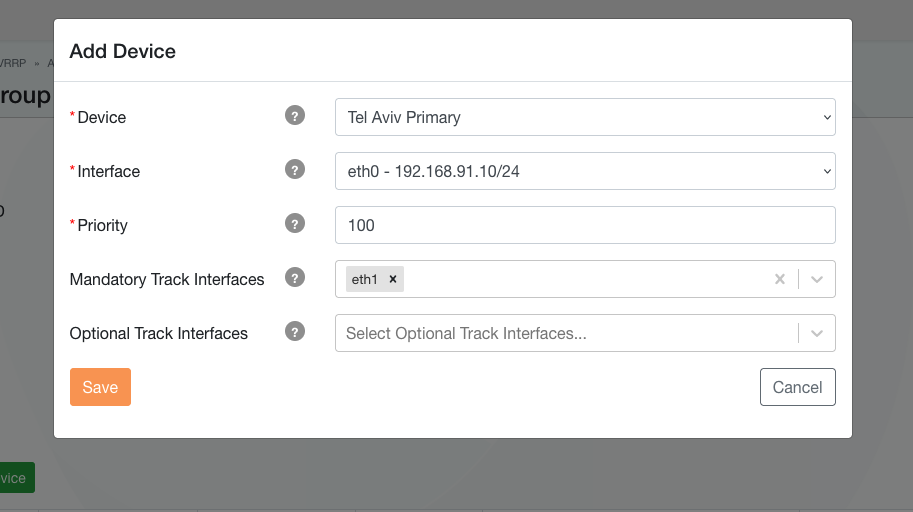The width and height of the screenshot is (913, 512).
Task: Open Priority help tooltip icon
Action: [x=294, y=224]
